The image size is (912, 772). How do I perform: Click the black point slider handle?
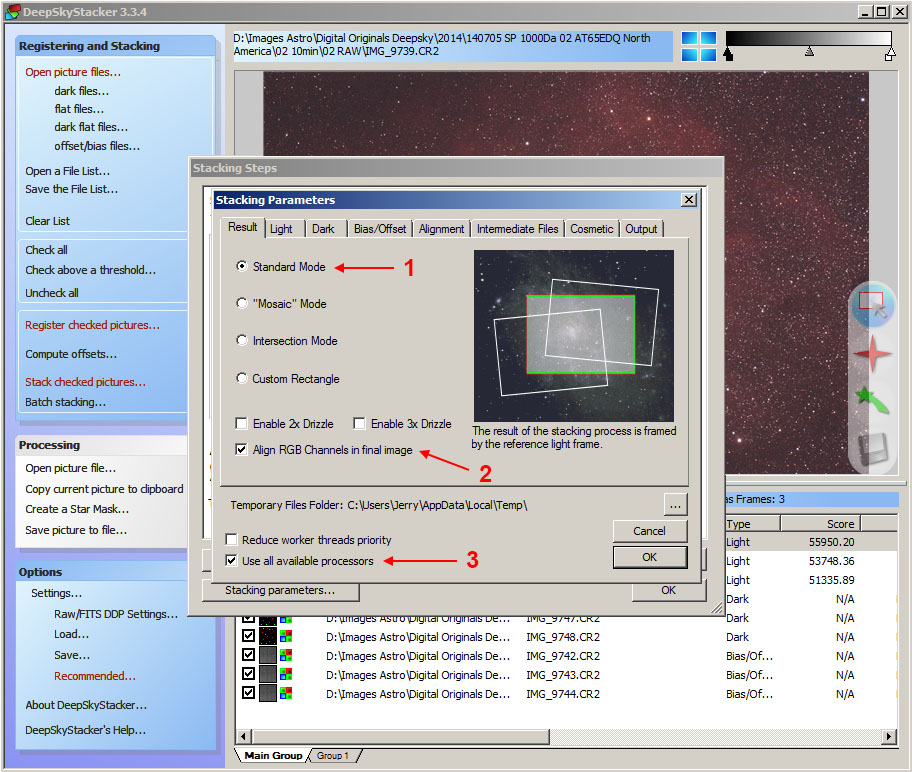pyautogui.click(x=728, y=54)
